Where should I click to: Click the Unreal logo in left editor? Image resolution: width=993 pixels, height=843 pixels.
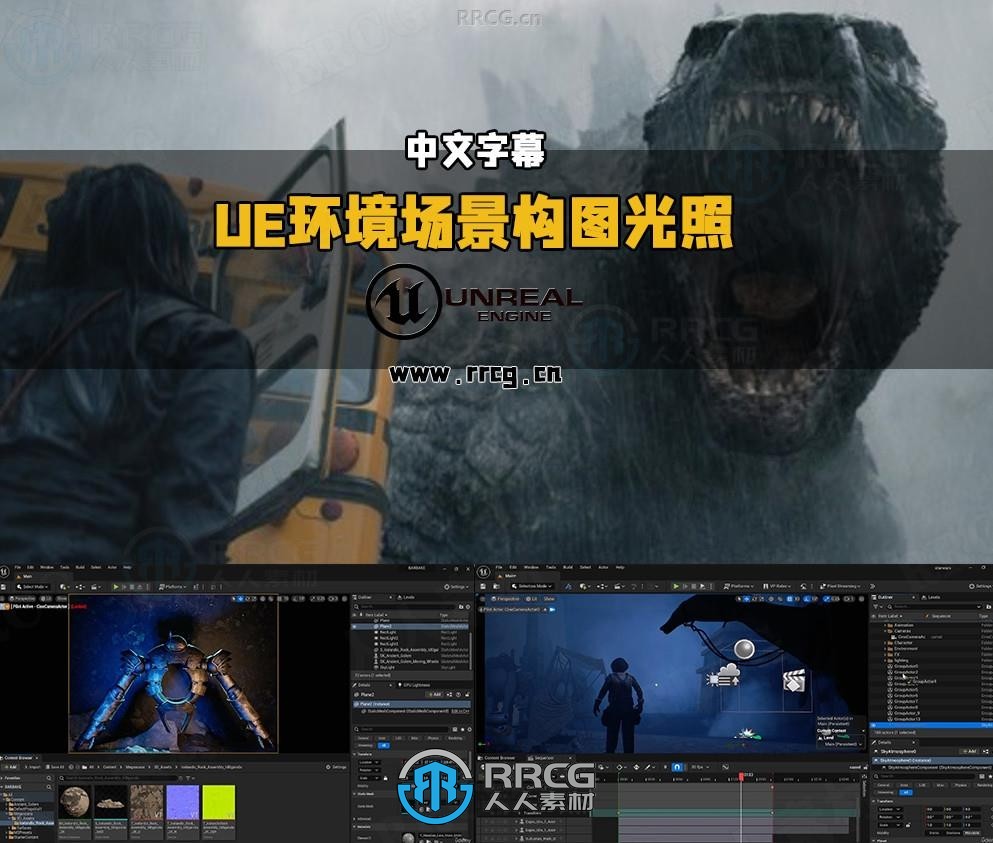(x=4, y=573)
